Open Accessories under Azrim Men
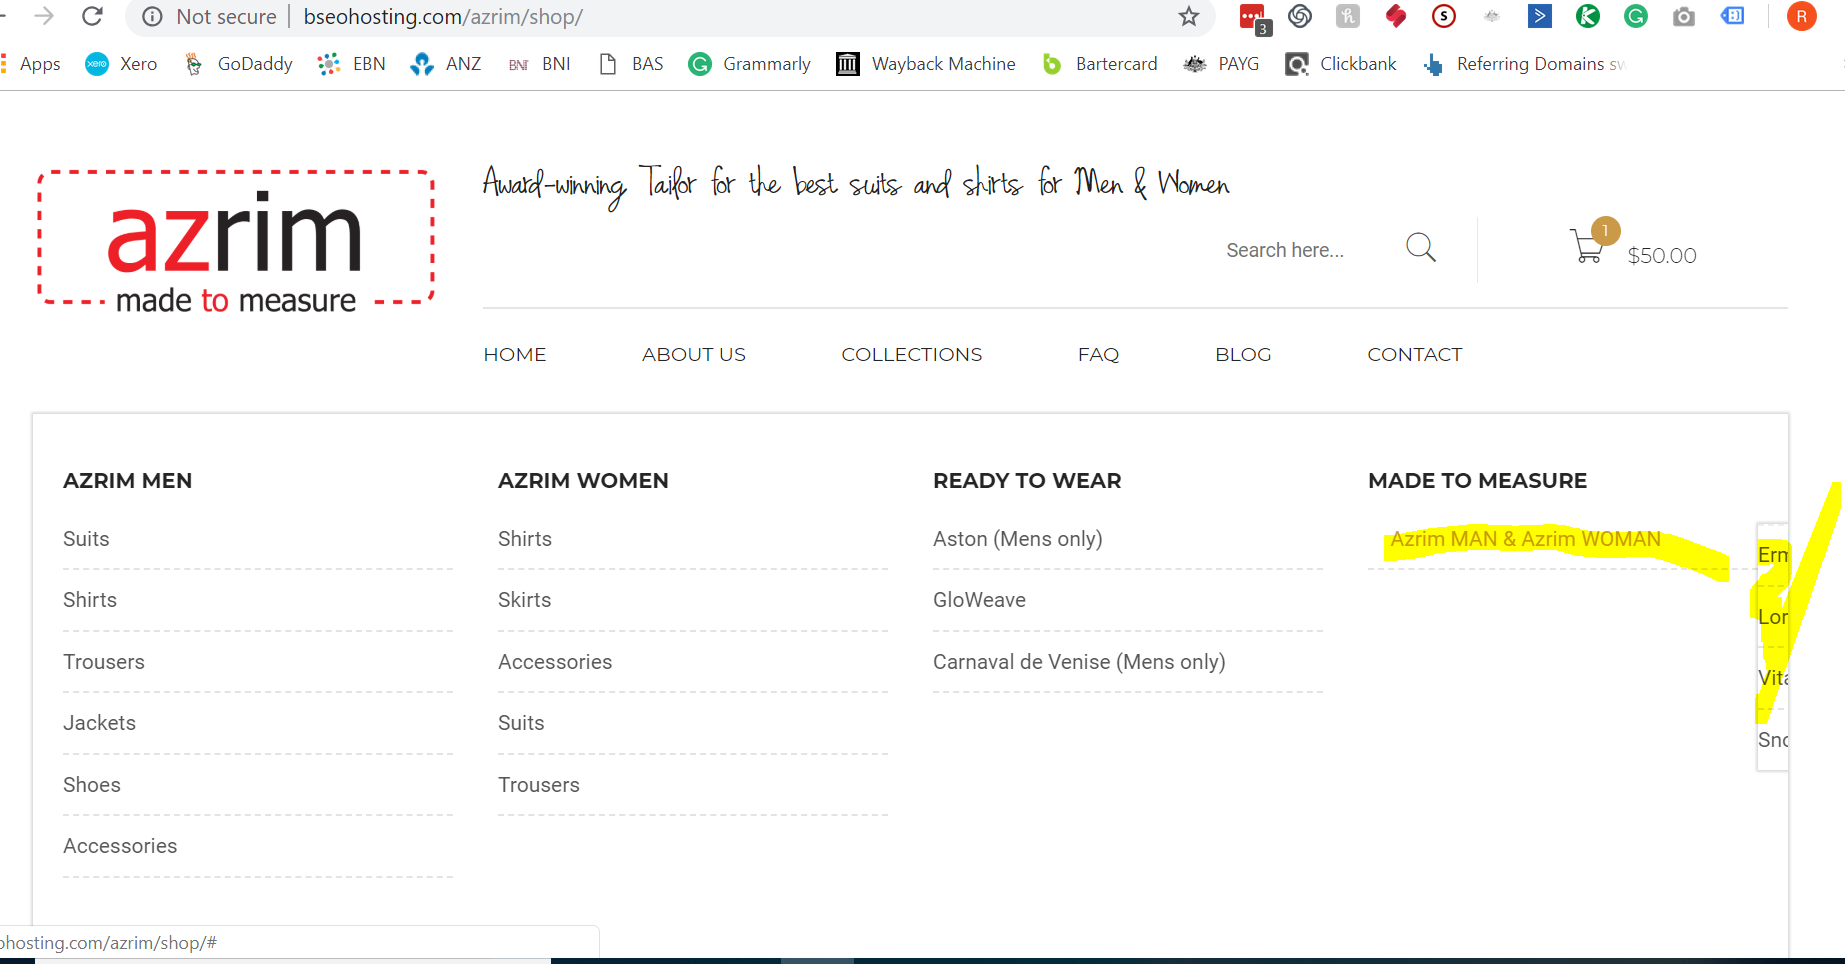Screen dimensions: 1845x964 (x=120, y=846)
